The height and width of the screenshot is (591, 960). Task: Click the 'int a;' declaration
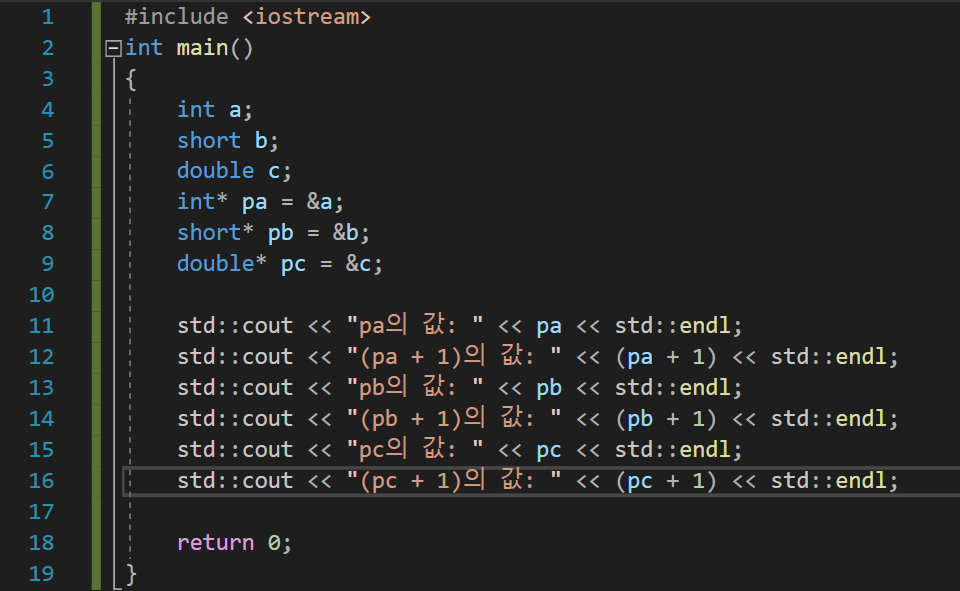pos(214,110)
